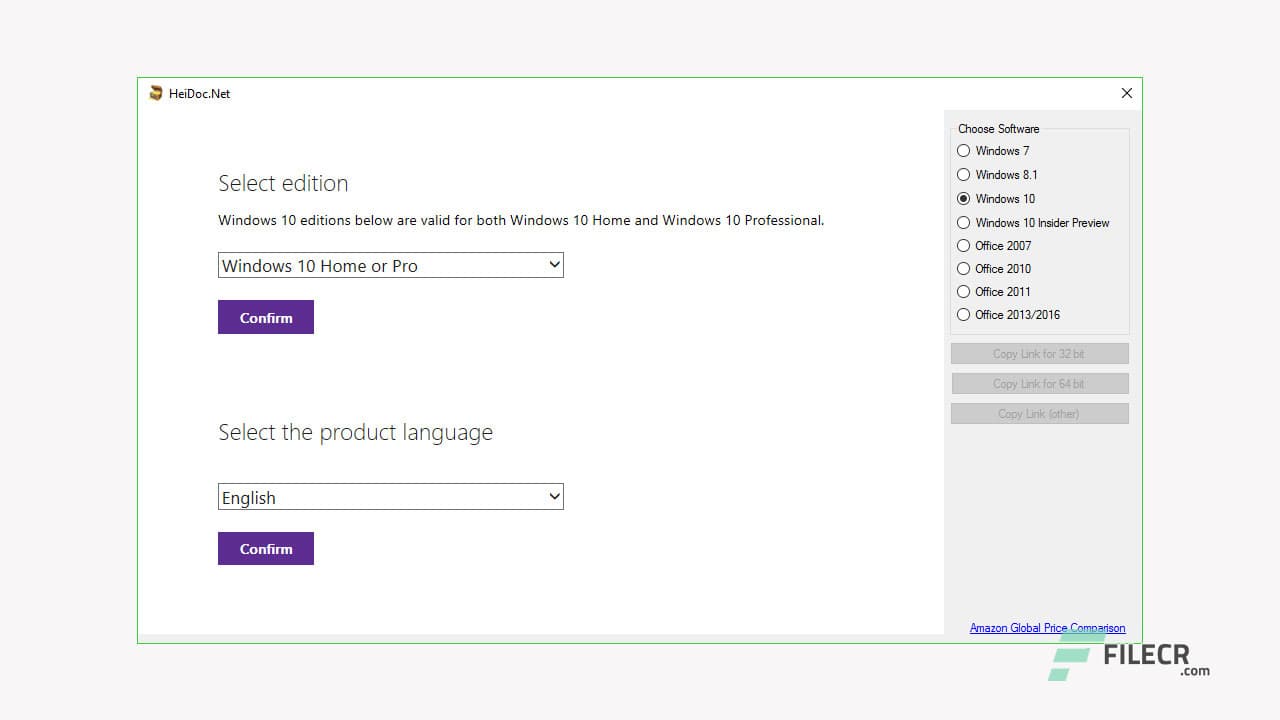1280x720 pixels.
Task: Click the HeiDoc.Net title bar icon
Action: coord(156,93)
